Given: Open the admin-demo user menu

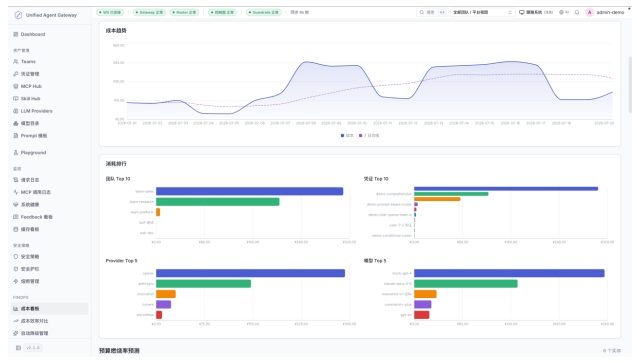Looking at the screenshot, I should [605, 13].
